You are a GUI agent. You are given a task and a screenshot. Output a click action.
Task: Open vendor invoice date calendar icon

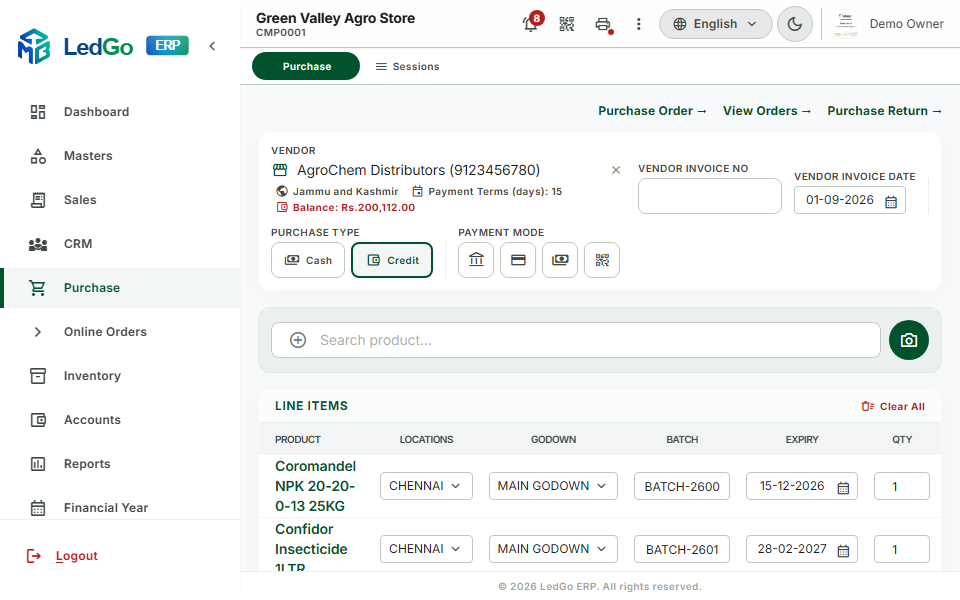pyautogui.click(x=891, y=201)
